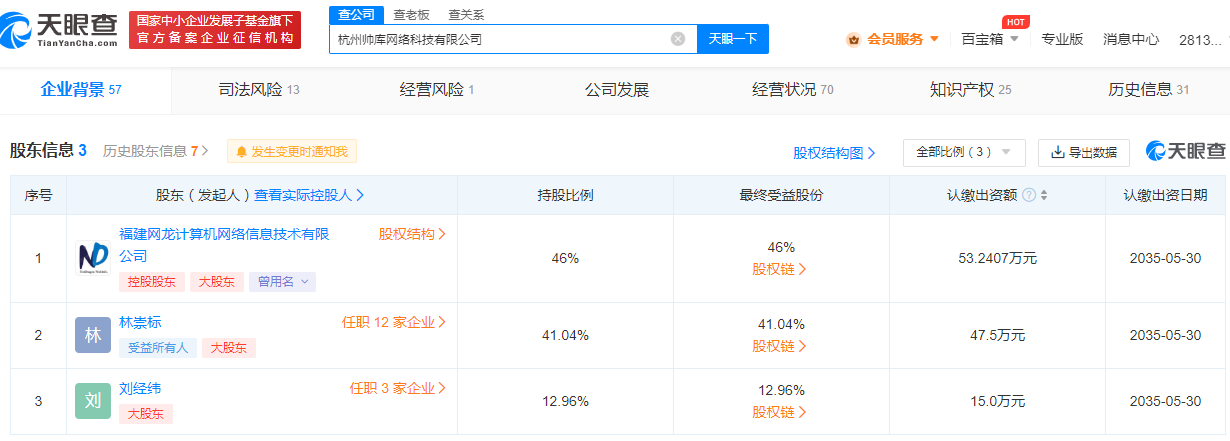Sort by subscribed capital amount
Image resolution: width=1230 pixels, height=441 pixels.
1044,195
